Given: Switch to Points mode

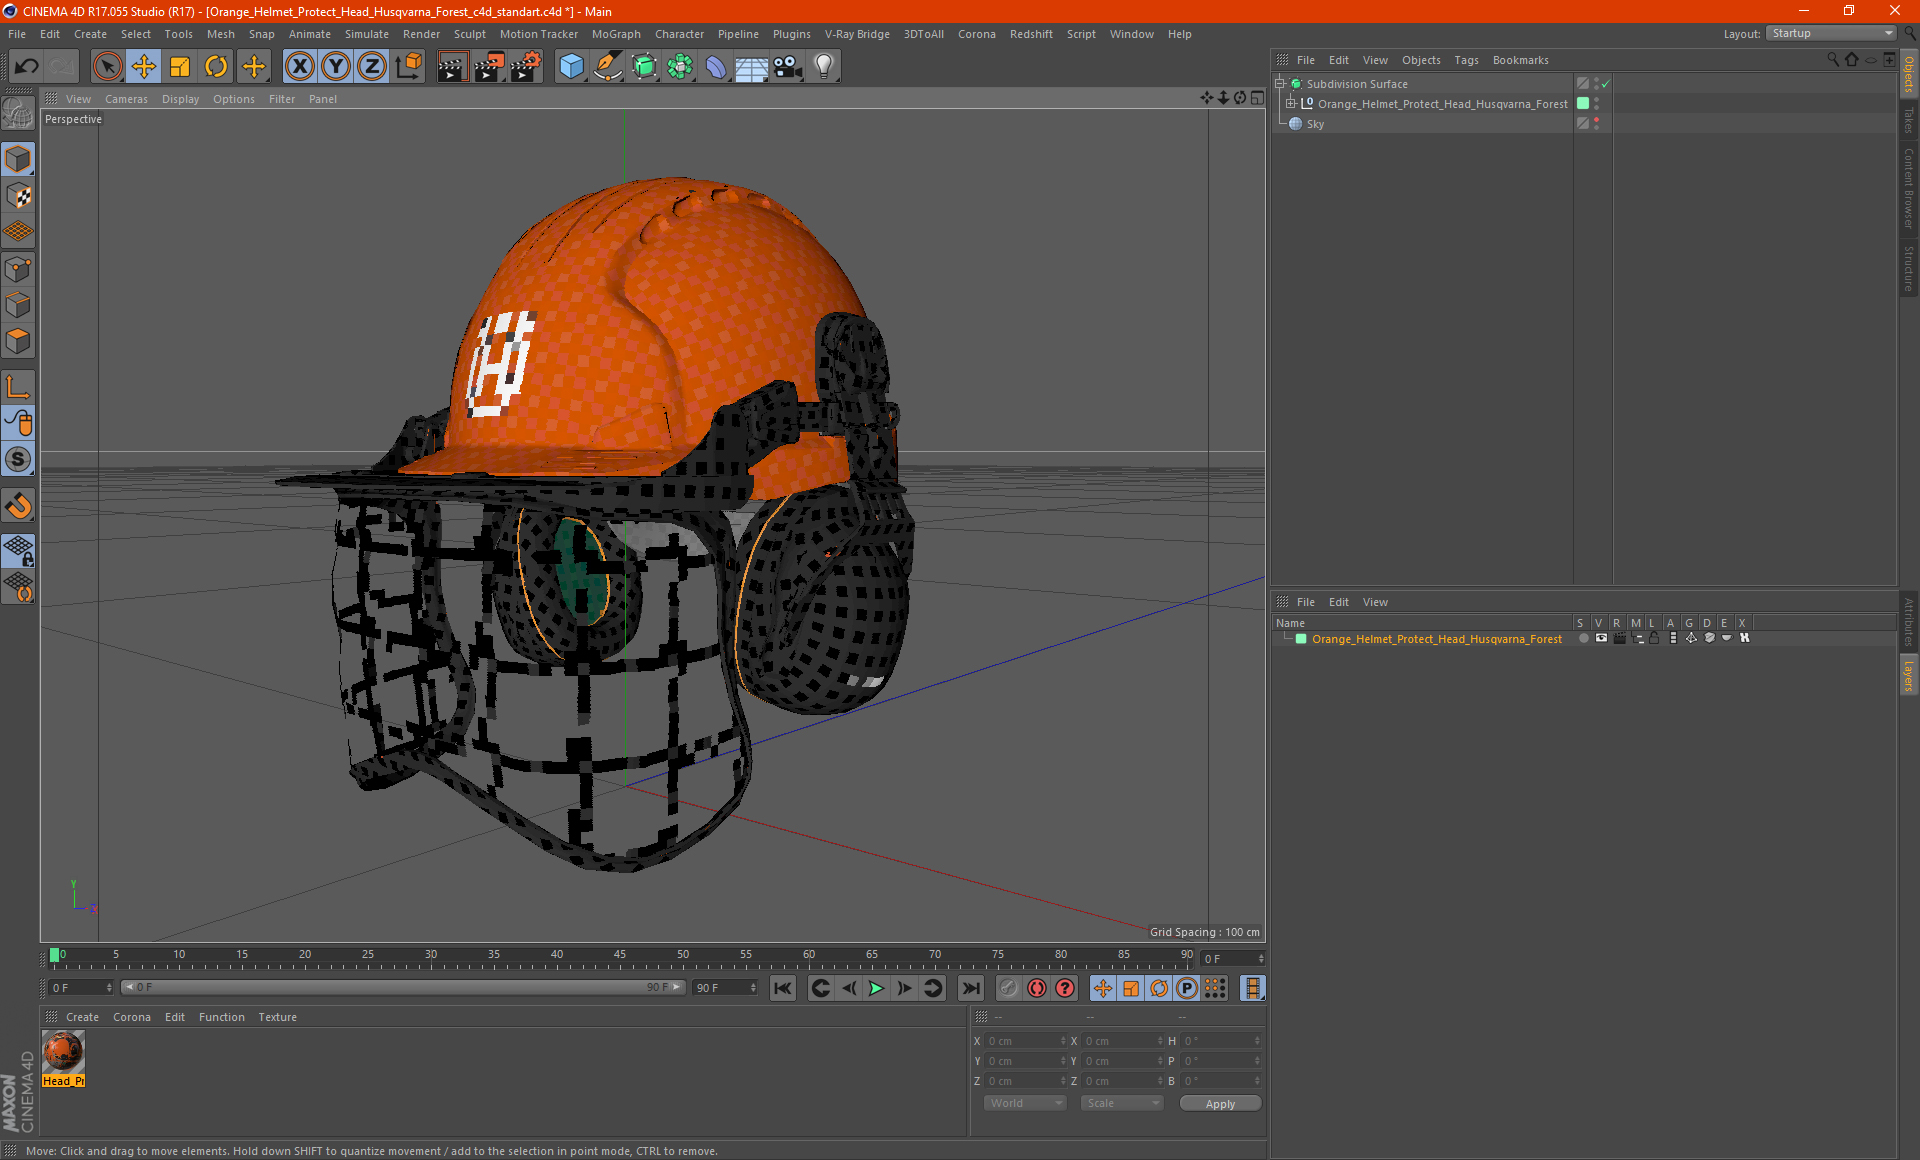Looking at the screenshot, I should (18, 269).
